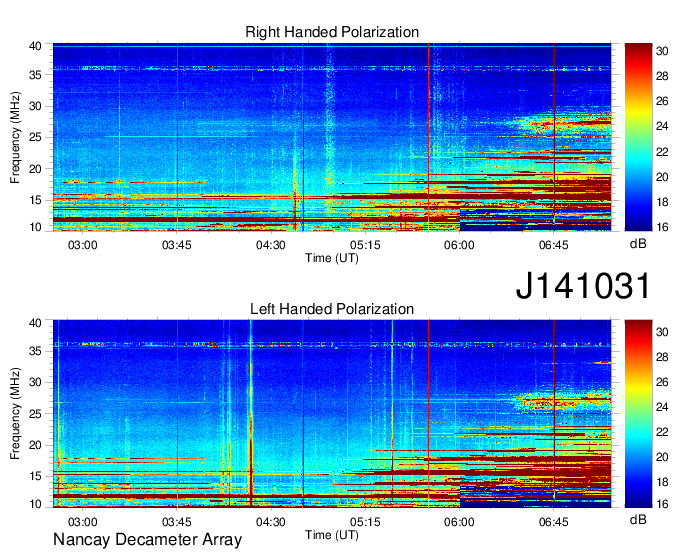The width and height of the screenshot is (680, 552).
Task: Click the 25 MHz tick on the upper plot
Action: click(35, 137)
